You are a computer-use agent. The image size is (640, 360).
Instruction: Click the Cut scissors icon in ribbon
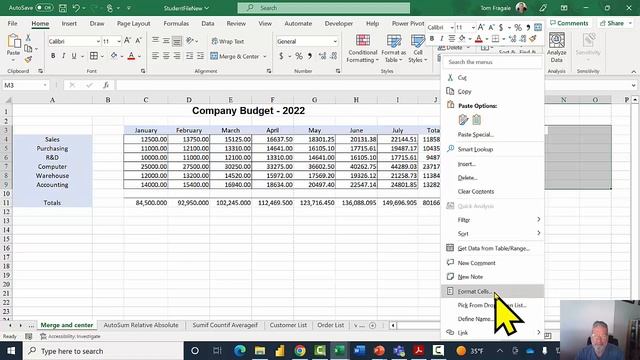tap(28, 38)
